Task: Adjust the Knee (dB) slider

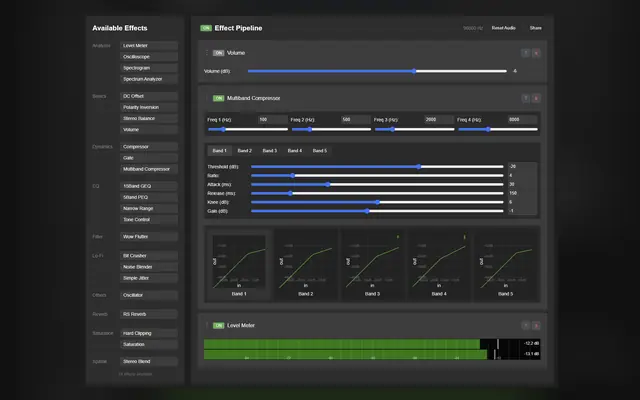Action: point(377,202)
